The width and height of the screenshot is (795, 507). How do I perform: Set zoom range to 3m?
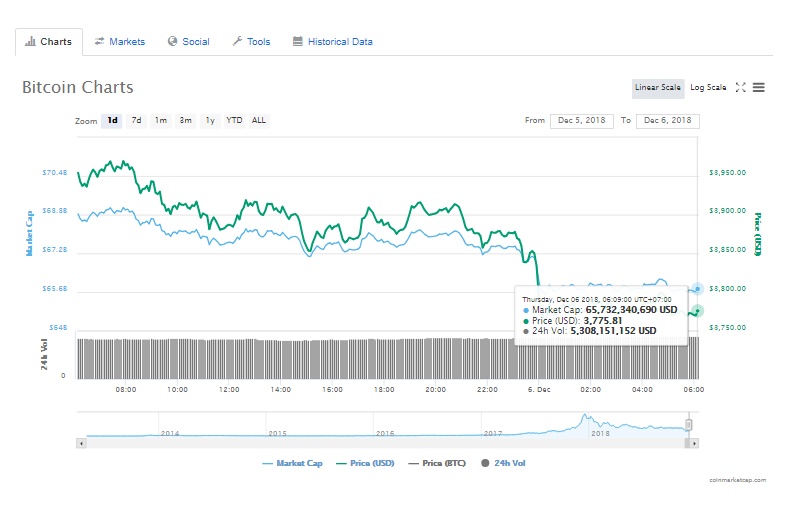(186, 121)
